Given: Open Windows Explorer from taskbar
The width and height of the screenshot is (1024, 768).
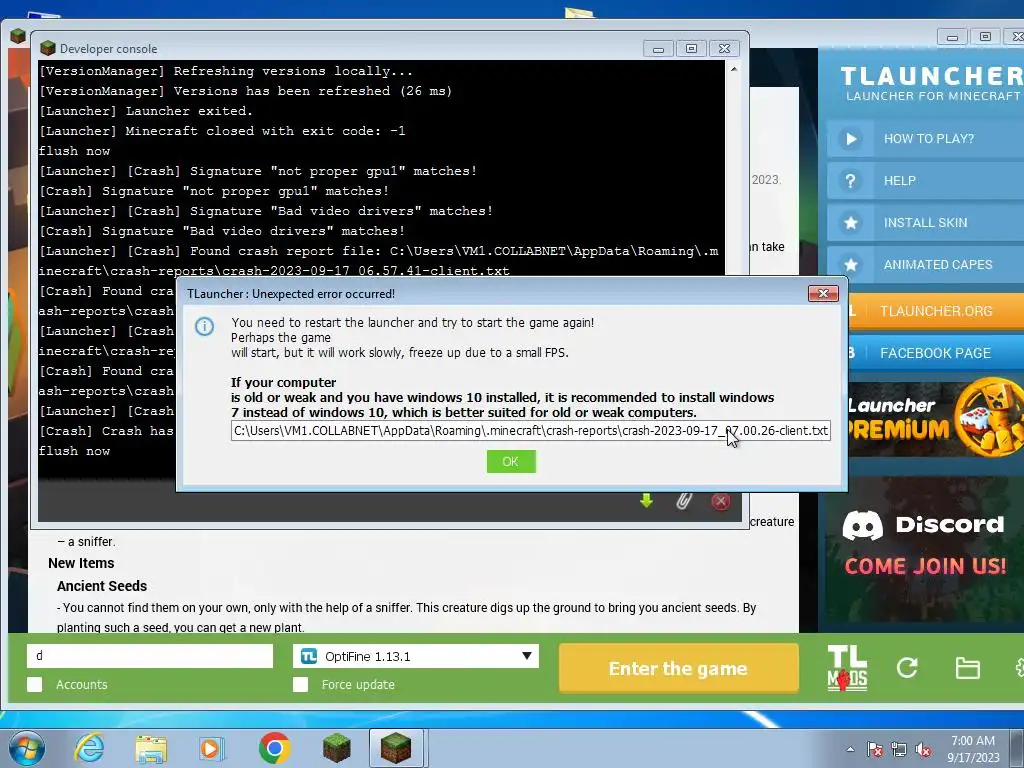Looking at the screenshot, I should (x=151, y=748).
